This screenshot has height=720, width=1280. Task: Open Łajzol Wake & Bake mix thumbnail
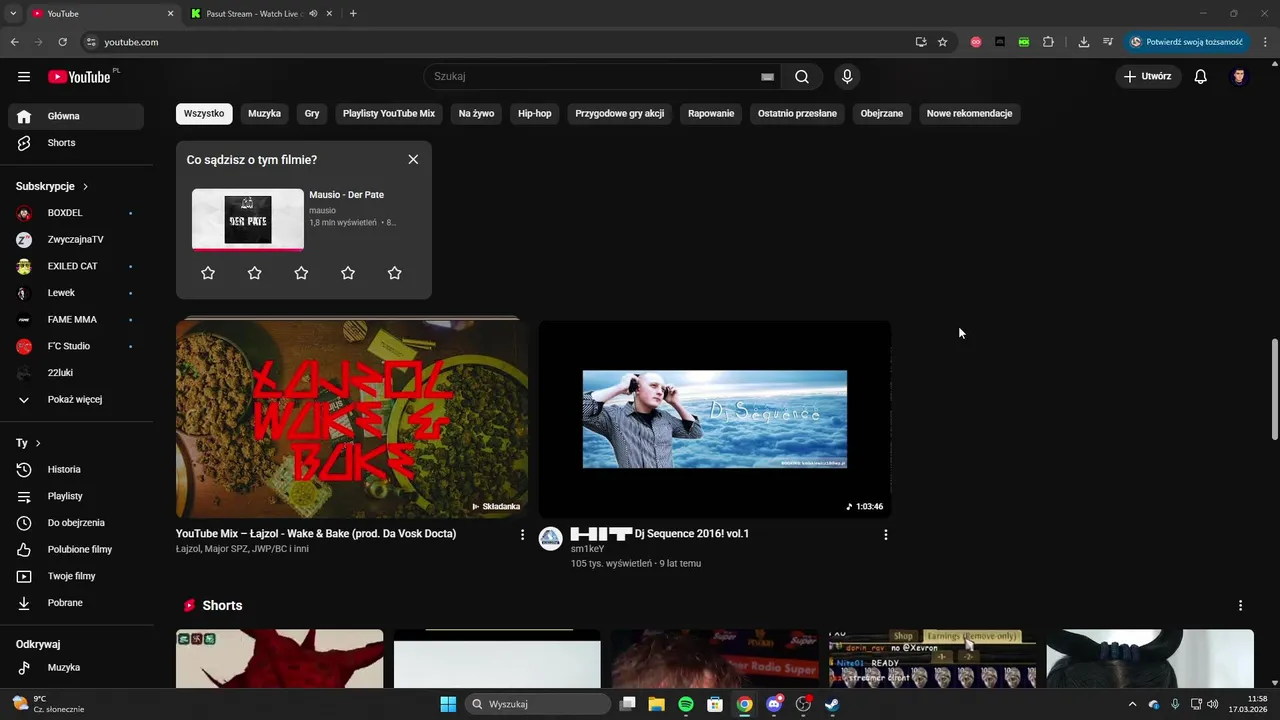click(x=352, y=419)
